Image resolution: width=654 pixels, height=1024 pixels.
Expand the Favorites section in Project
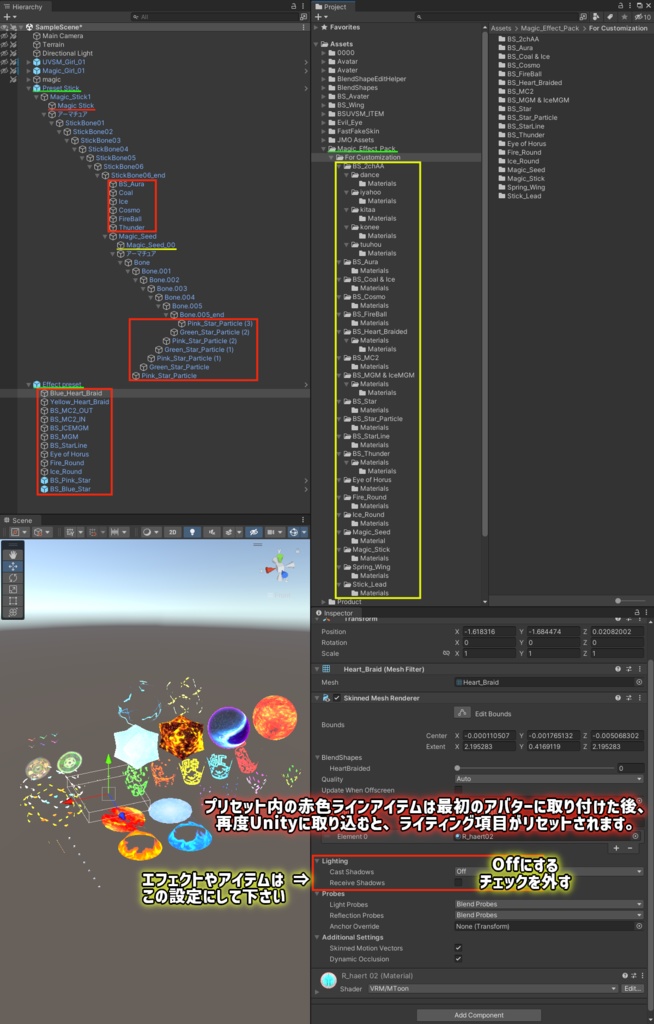tap(316, 27)
